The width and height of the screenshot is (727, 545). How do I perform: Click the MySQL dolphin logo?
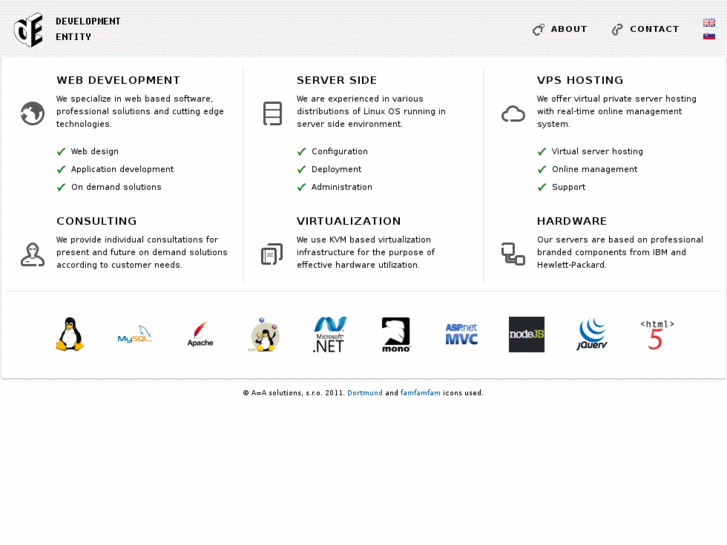(134, 334)
